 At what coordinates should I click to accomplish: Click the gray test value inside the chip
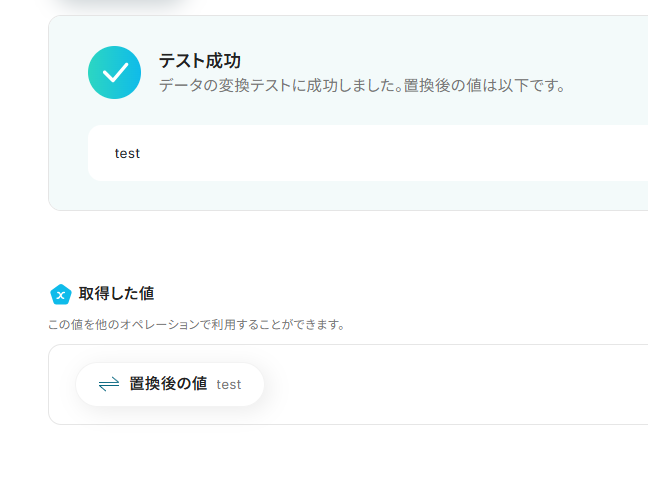229,385
